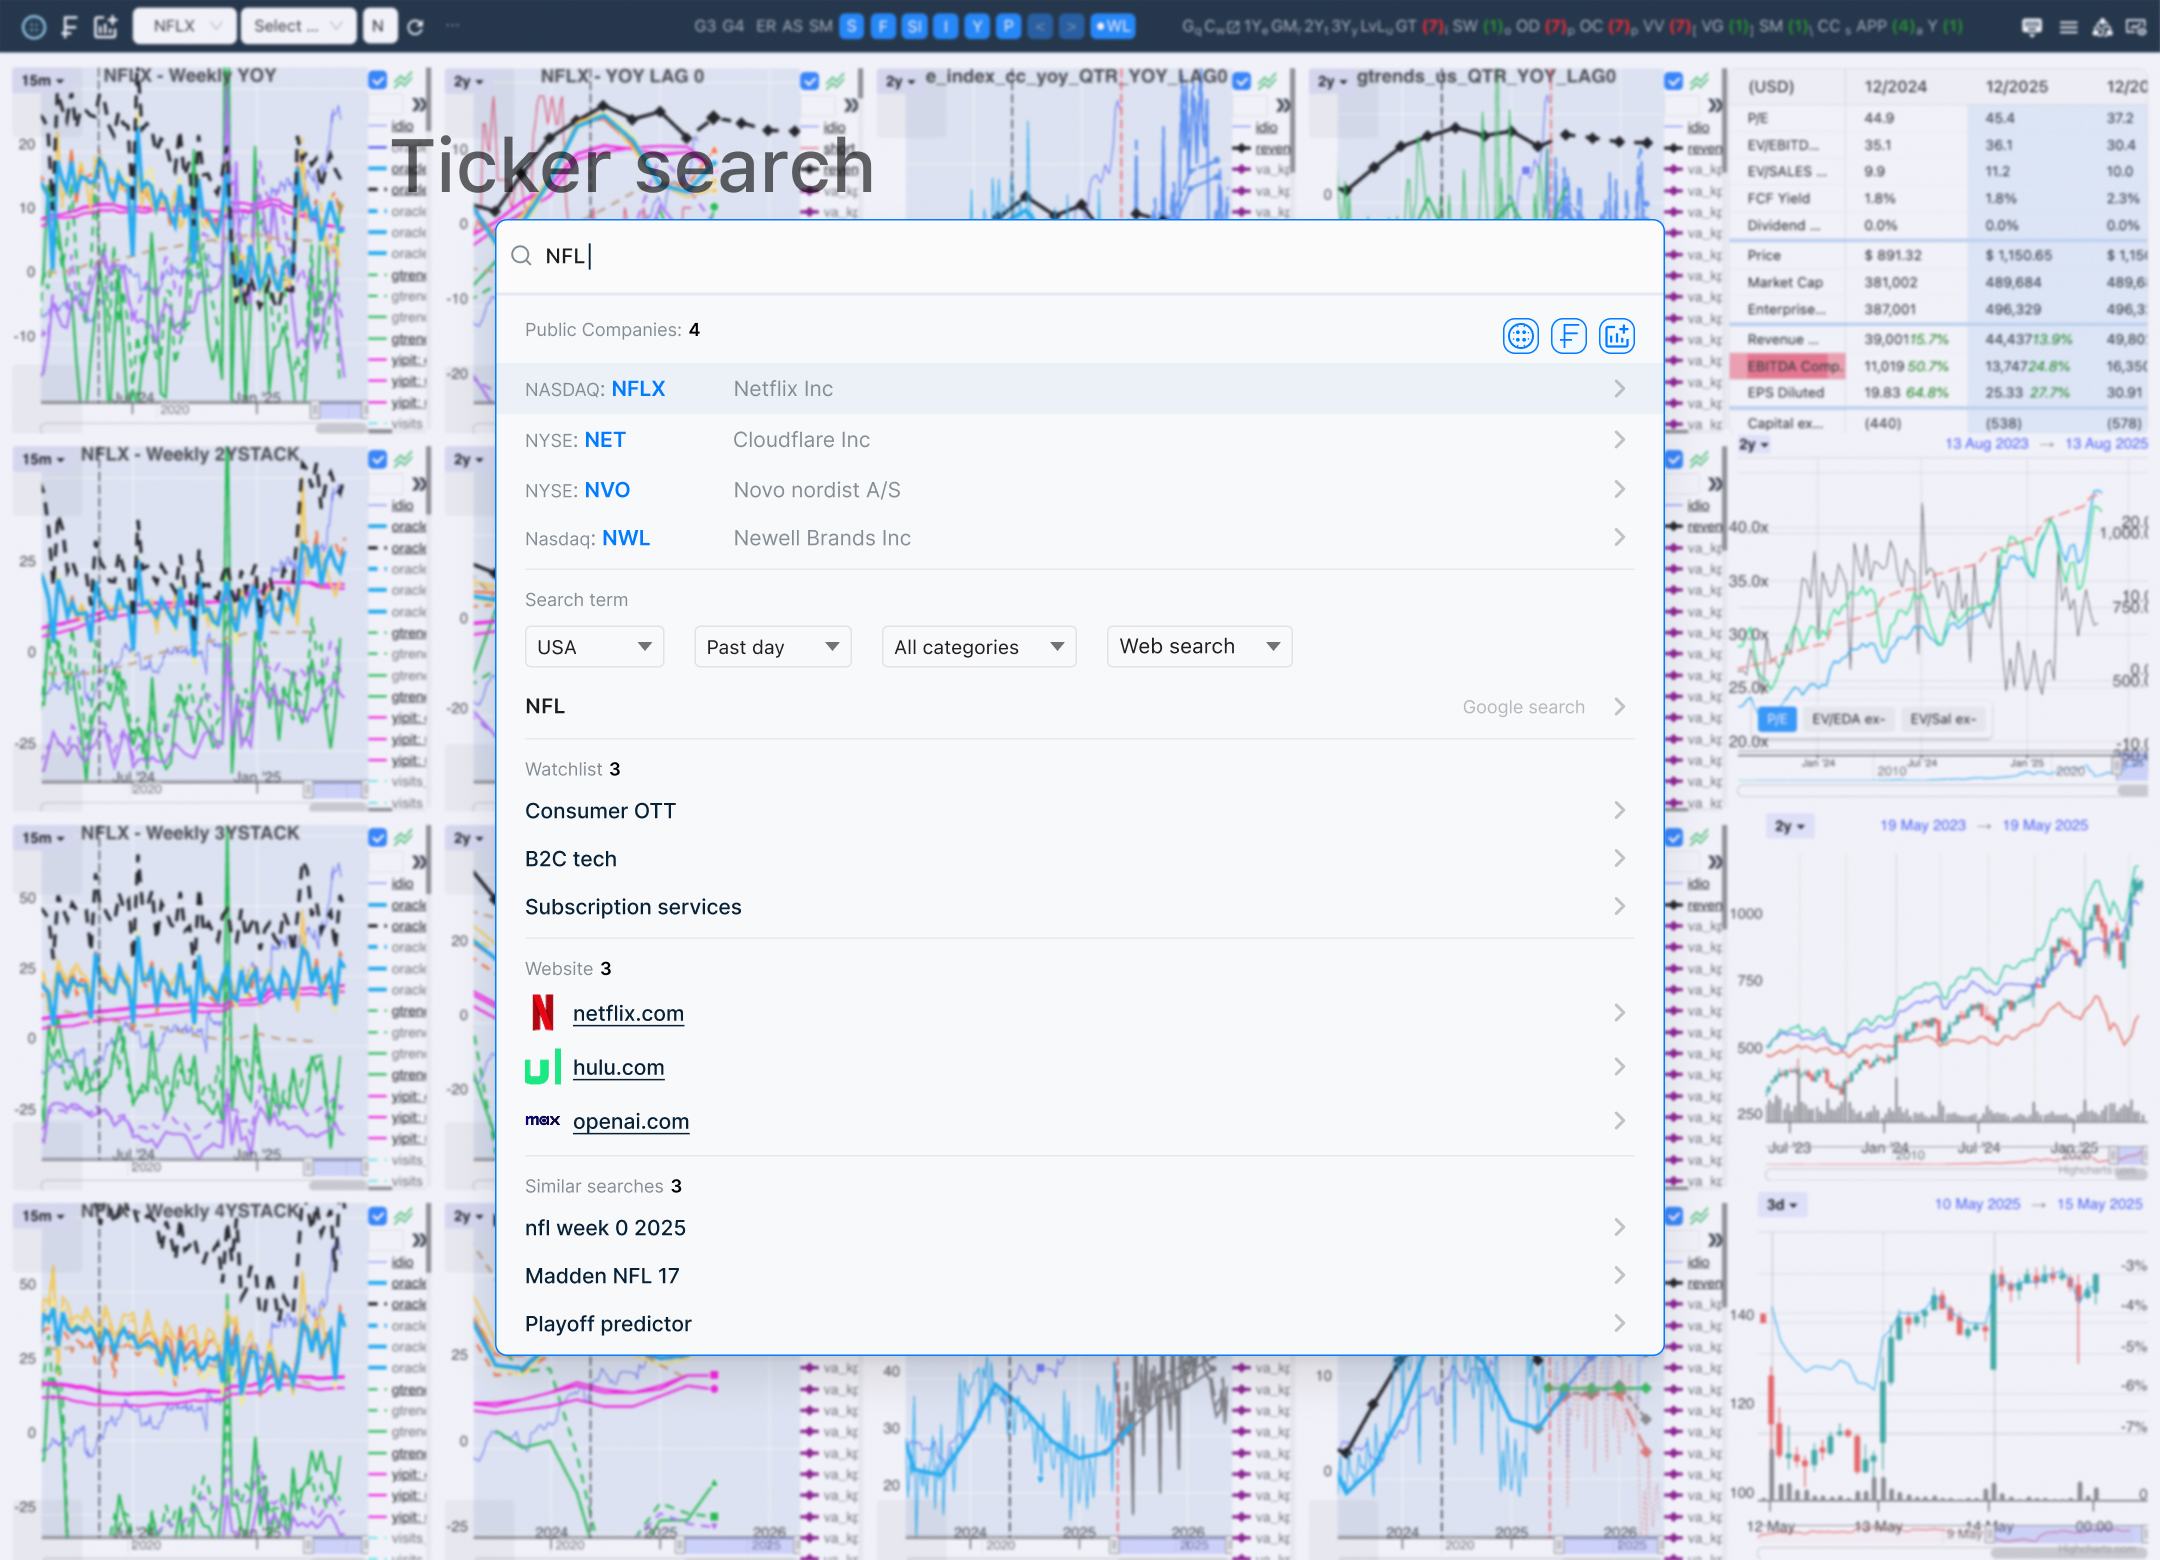2160x1560 pixels.
Task: Select similar search 'nfl week 0 2025'
Action: (x=1080, y=1228)
